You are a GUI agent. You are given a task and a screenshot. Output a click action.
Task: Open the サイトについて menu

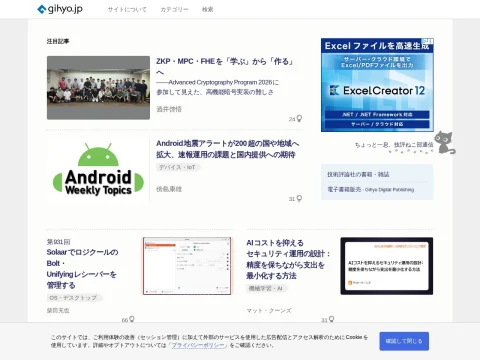[x=127, y=10]
